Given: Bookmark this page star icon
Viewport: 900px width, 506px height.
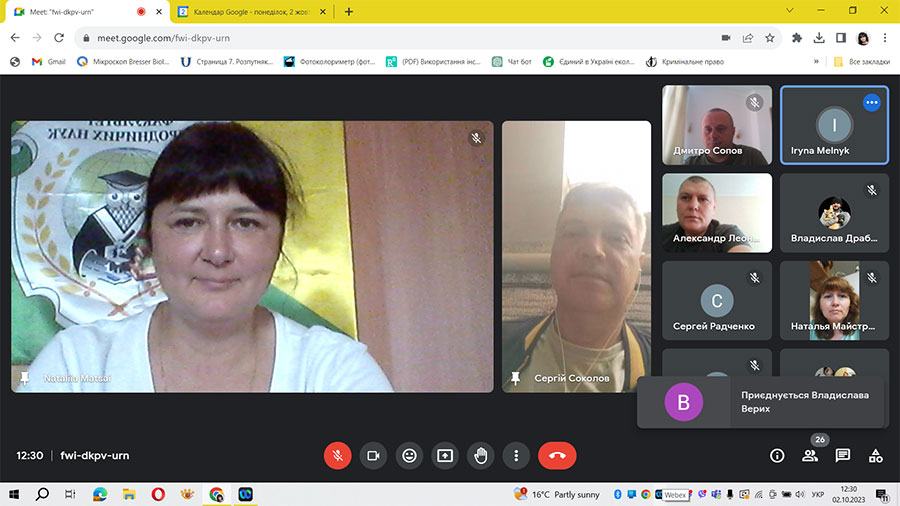Looking at the screenshot, I should tap(770, 38).
